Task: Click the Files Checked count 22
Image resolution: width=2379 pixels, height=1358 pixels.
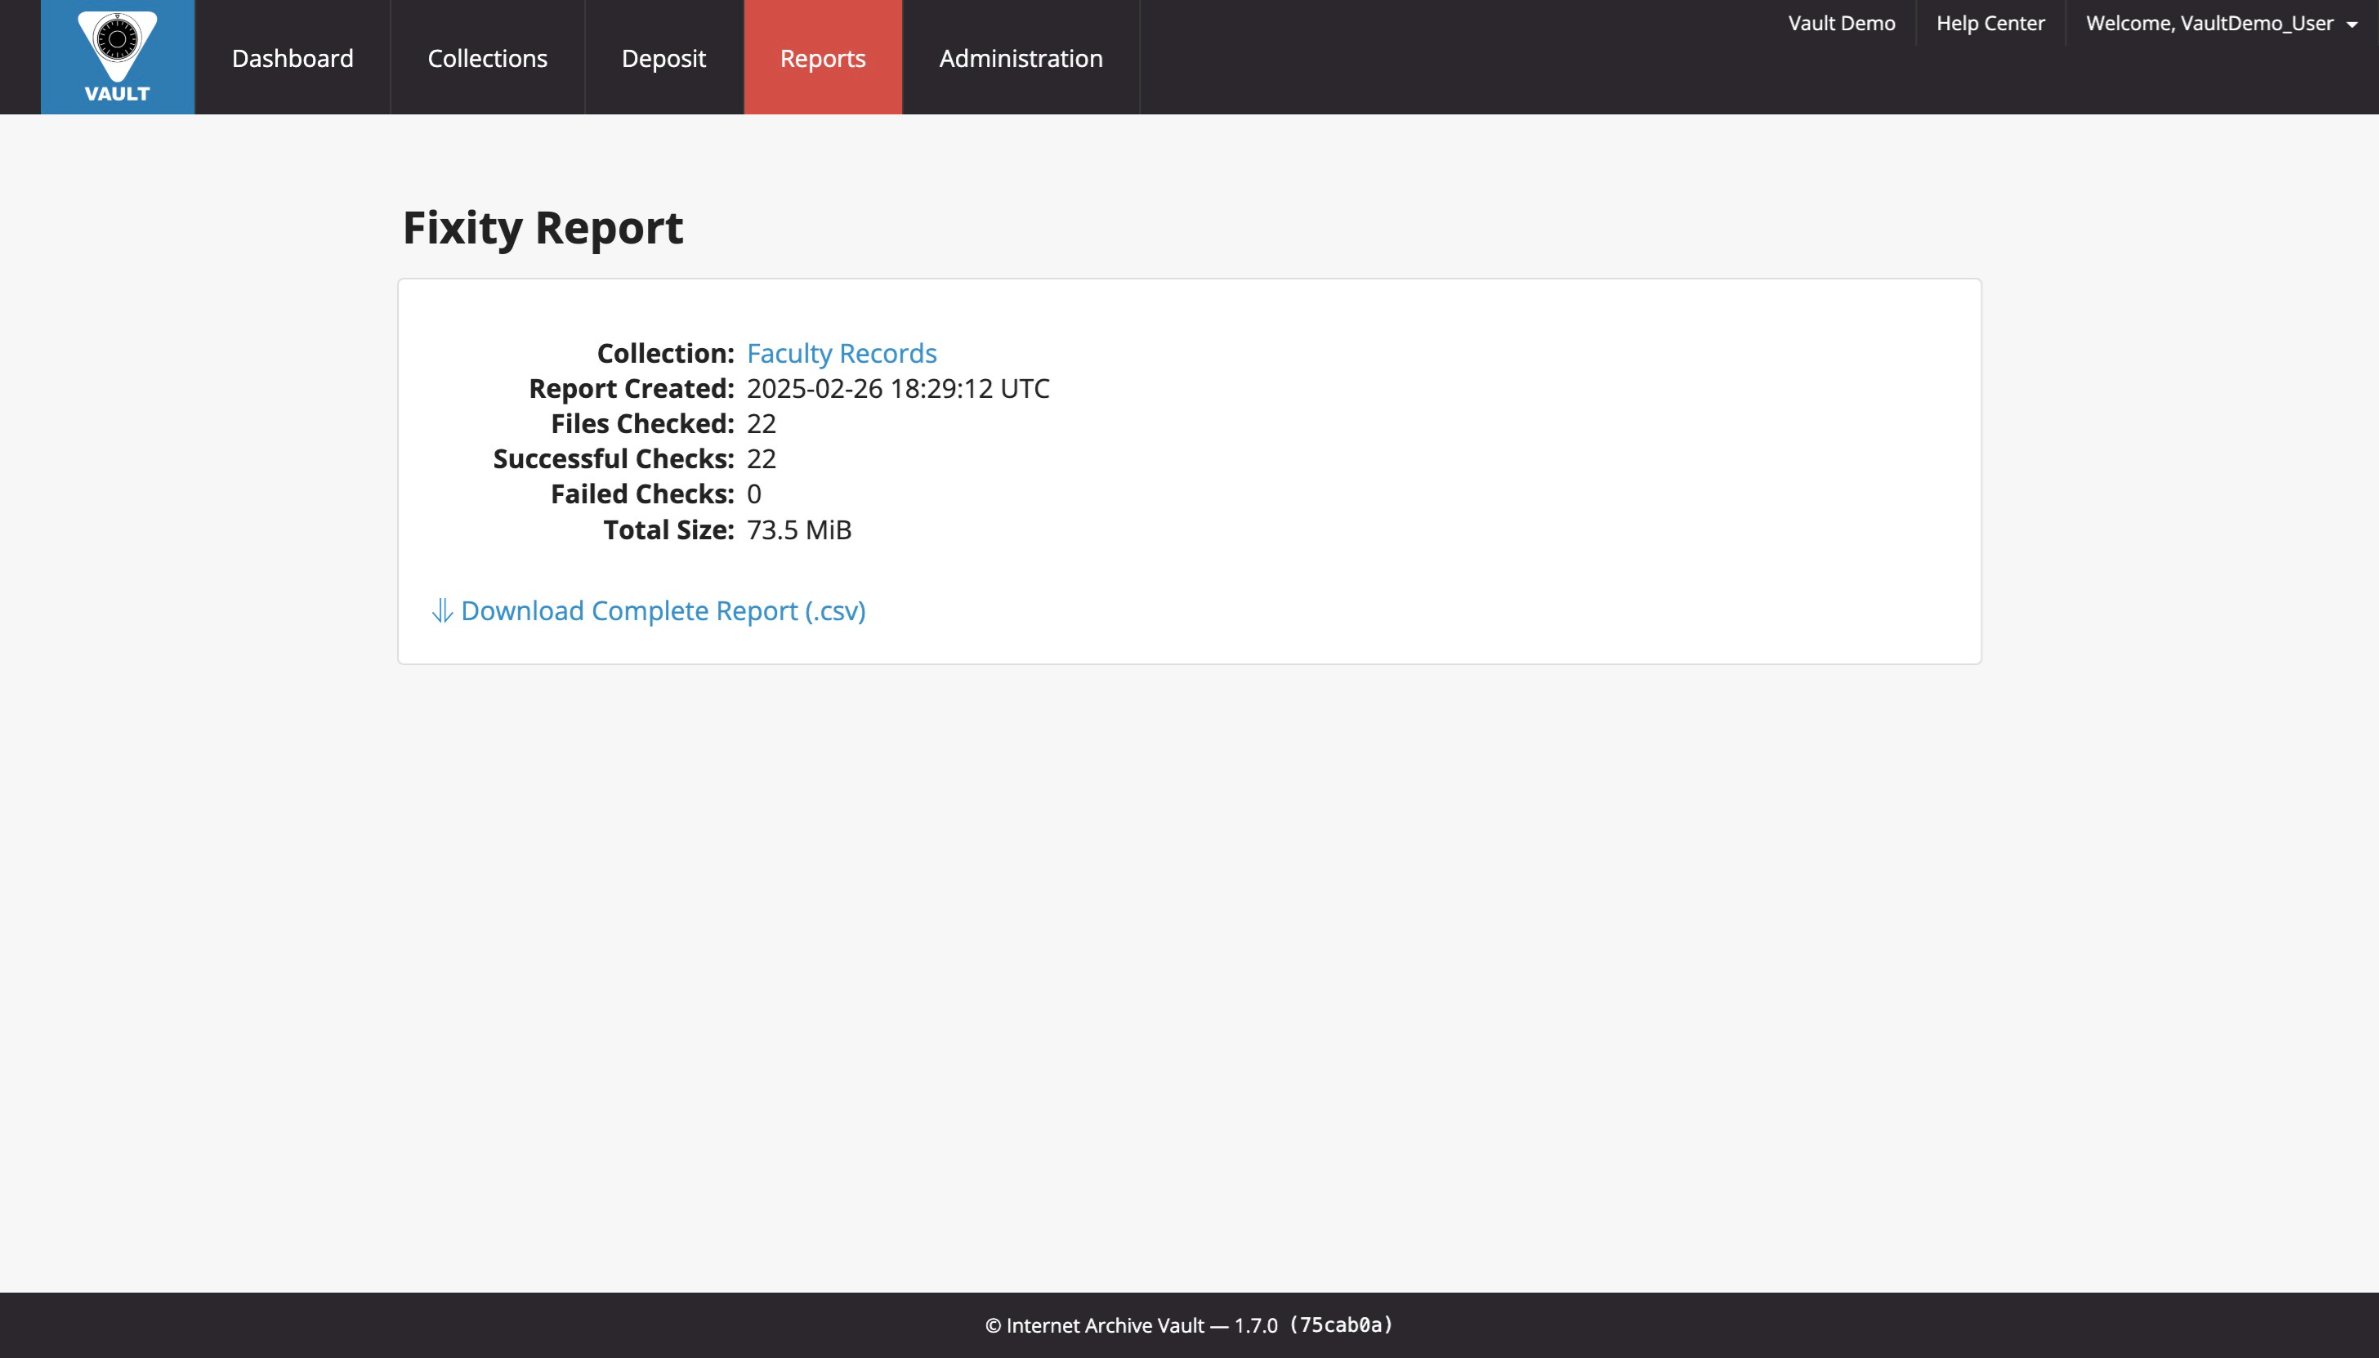Action: point(762,423)
